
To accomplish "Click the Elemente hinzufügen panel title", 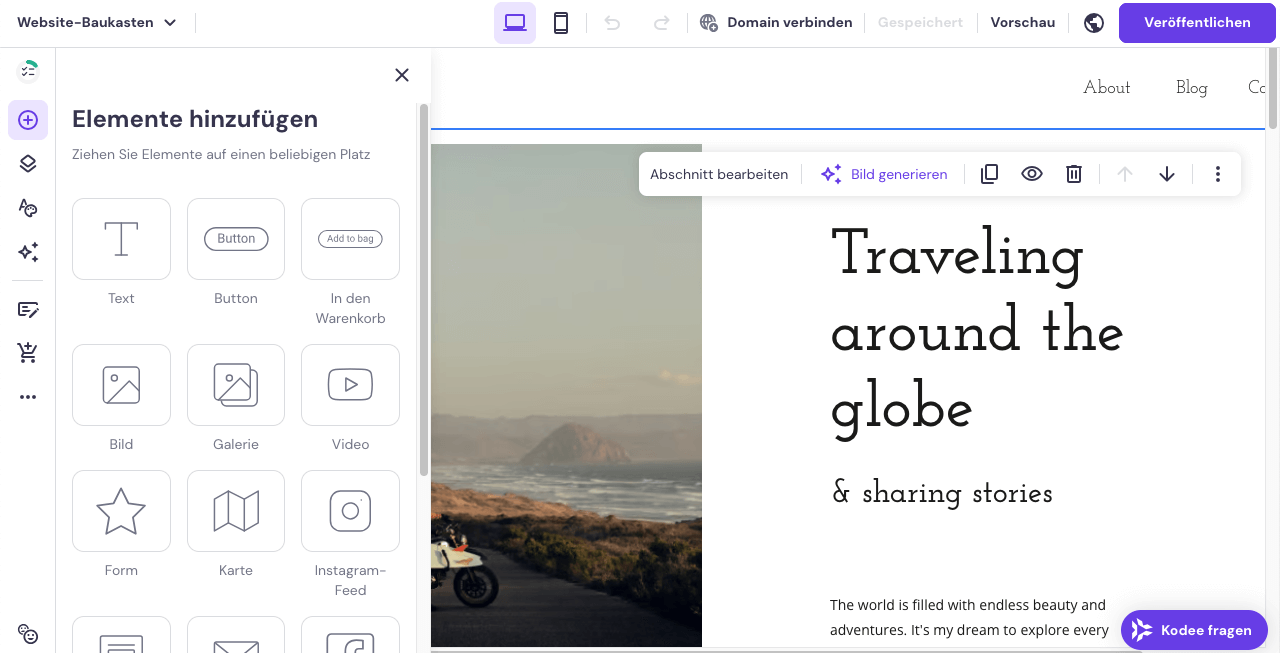I will click(195, 119).
